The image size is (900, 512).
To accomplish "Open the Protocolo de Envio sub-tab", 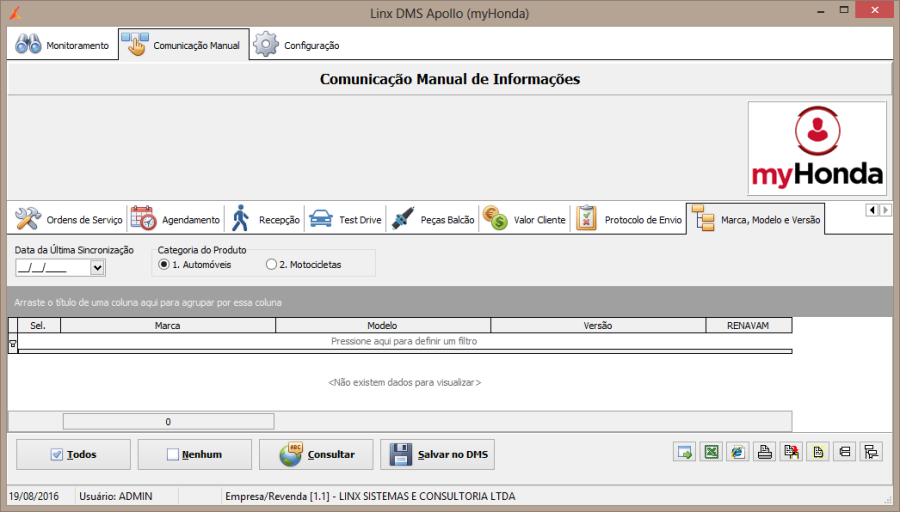I will coord(629,219).
